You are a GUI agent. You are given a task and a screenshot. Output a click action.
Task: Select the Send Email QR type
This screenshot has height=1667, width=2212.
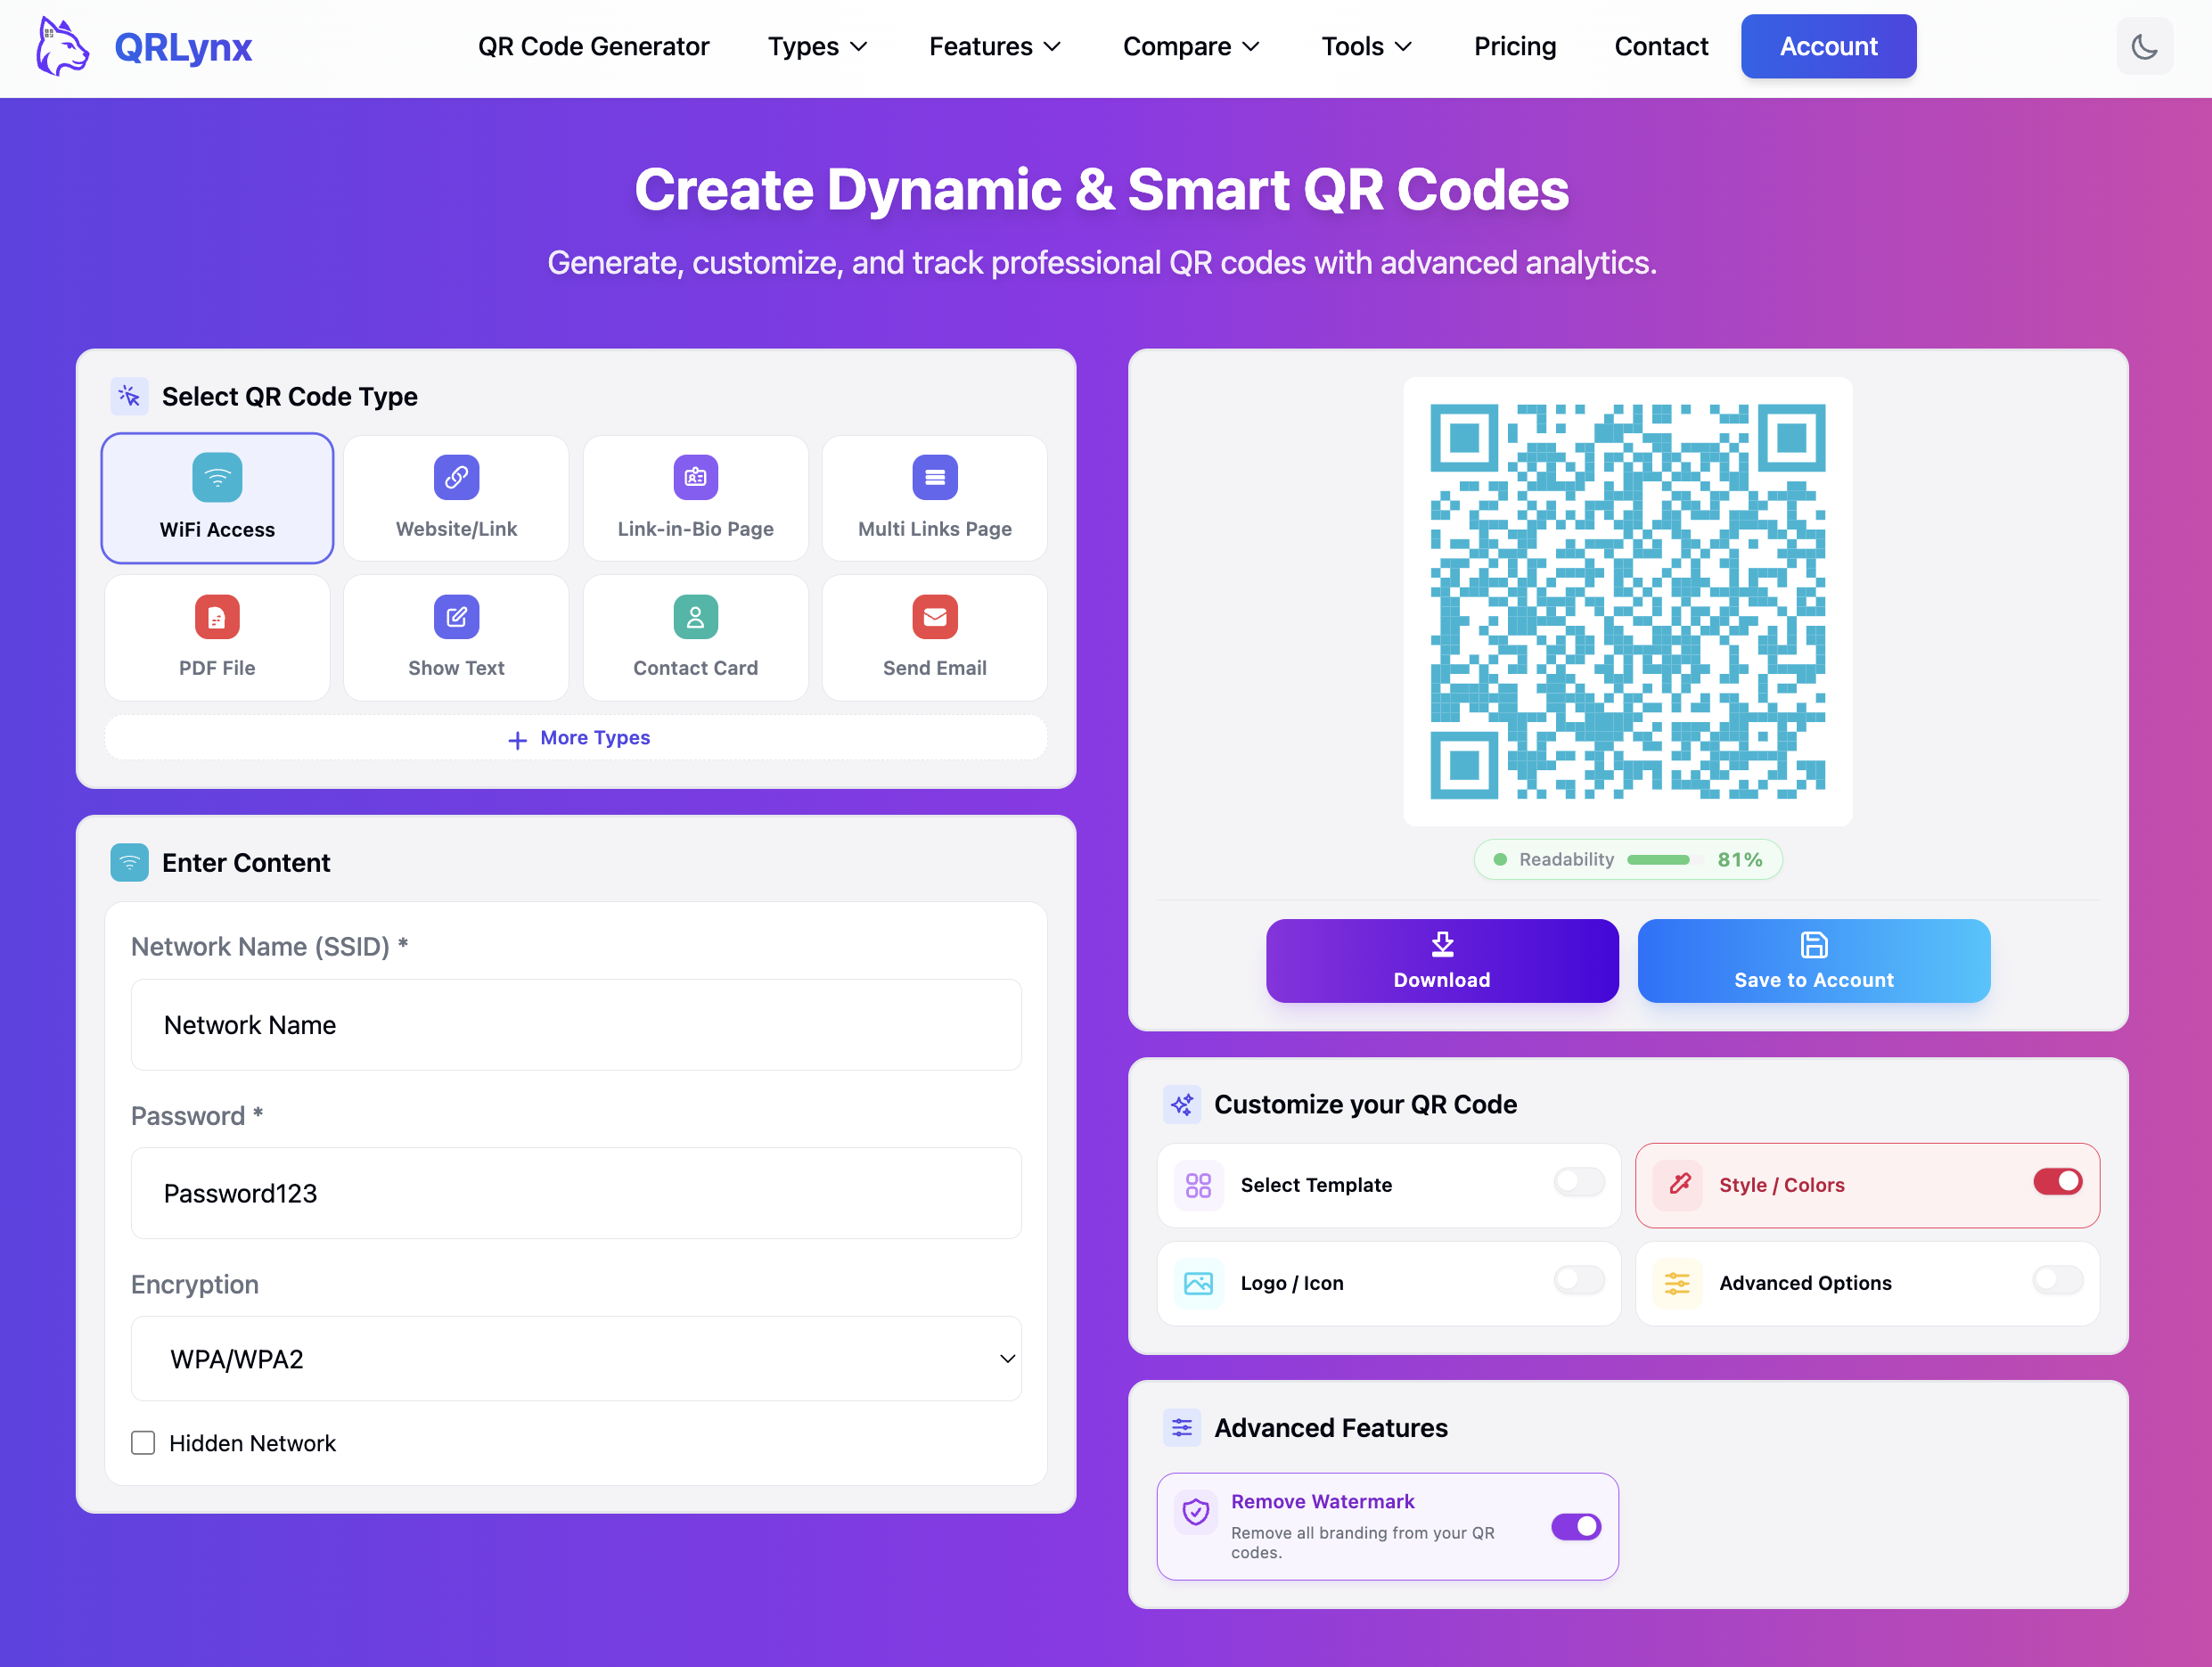[x=934, y=637]
